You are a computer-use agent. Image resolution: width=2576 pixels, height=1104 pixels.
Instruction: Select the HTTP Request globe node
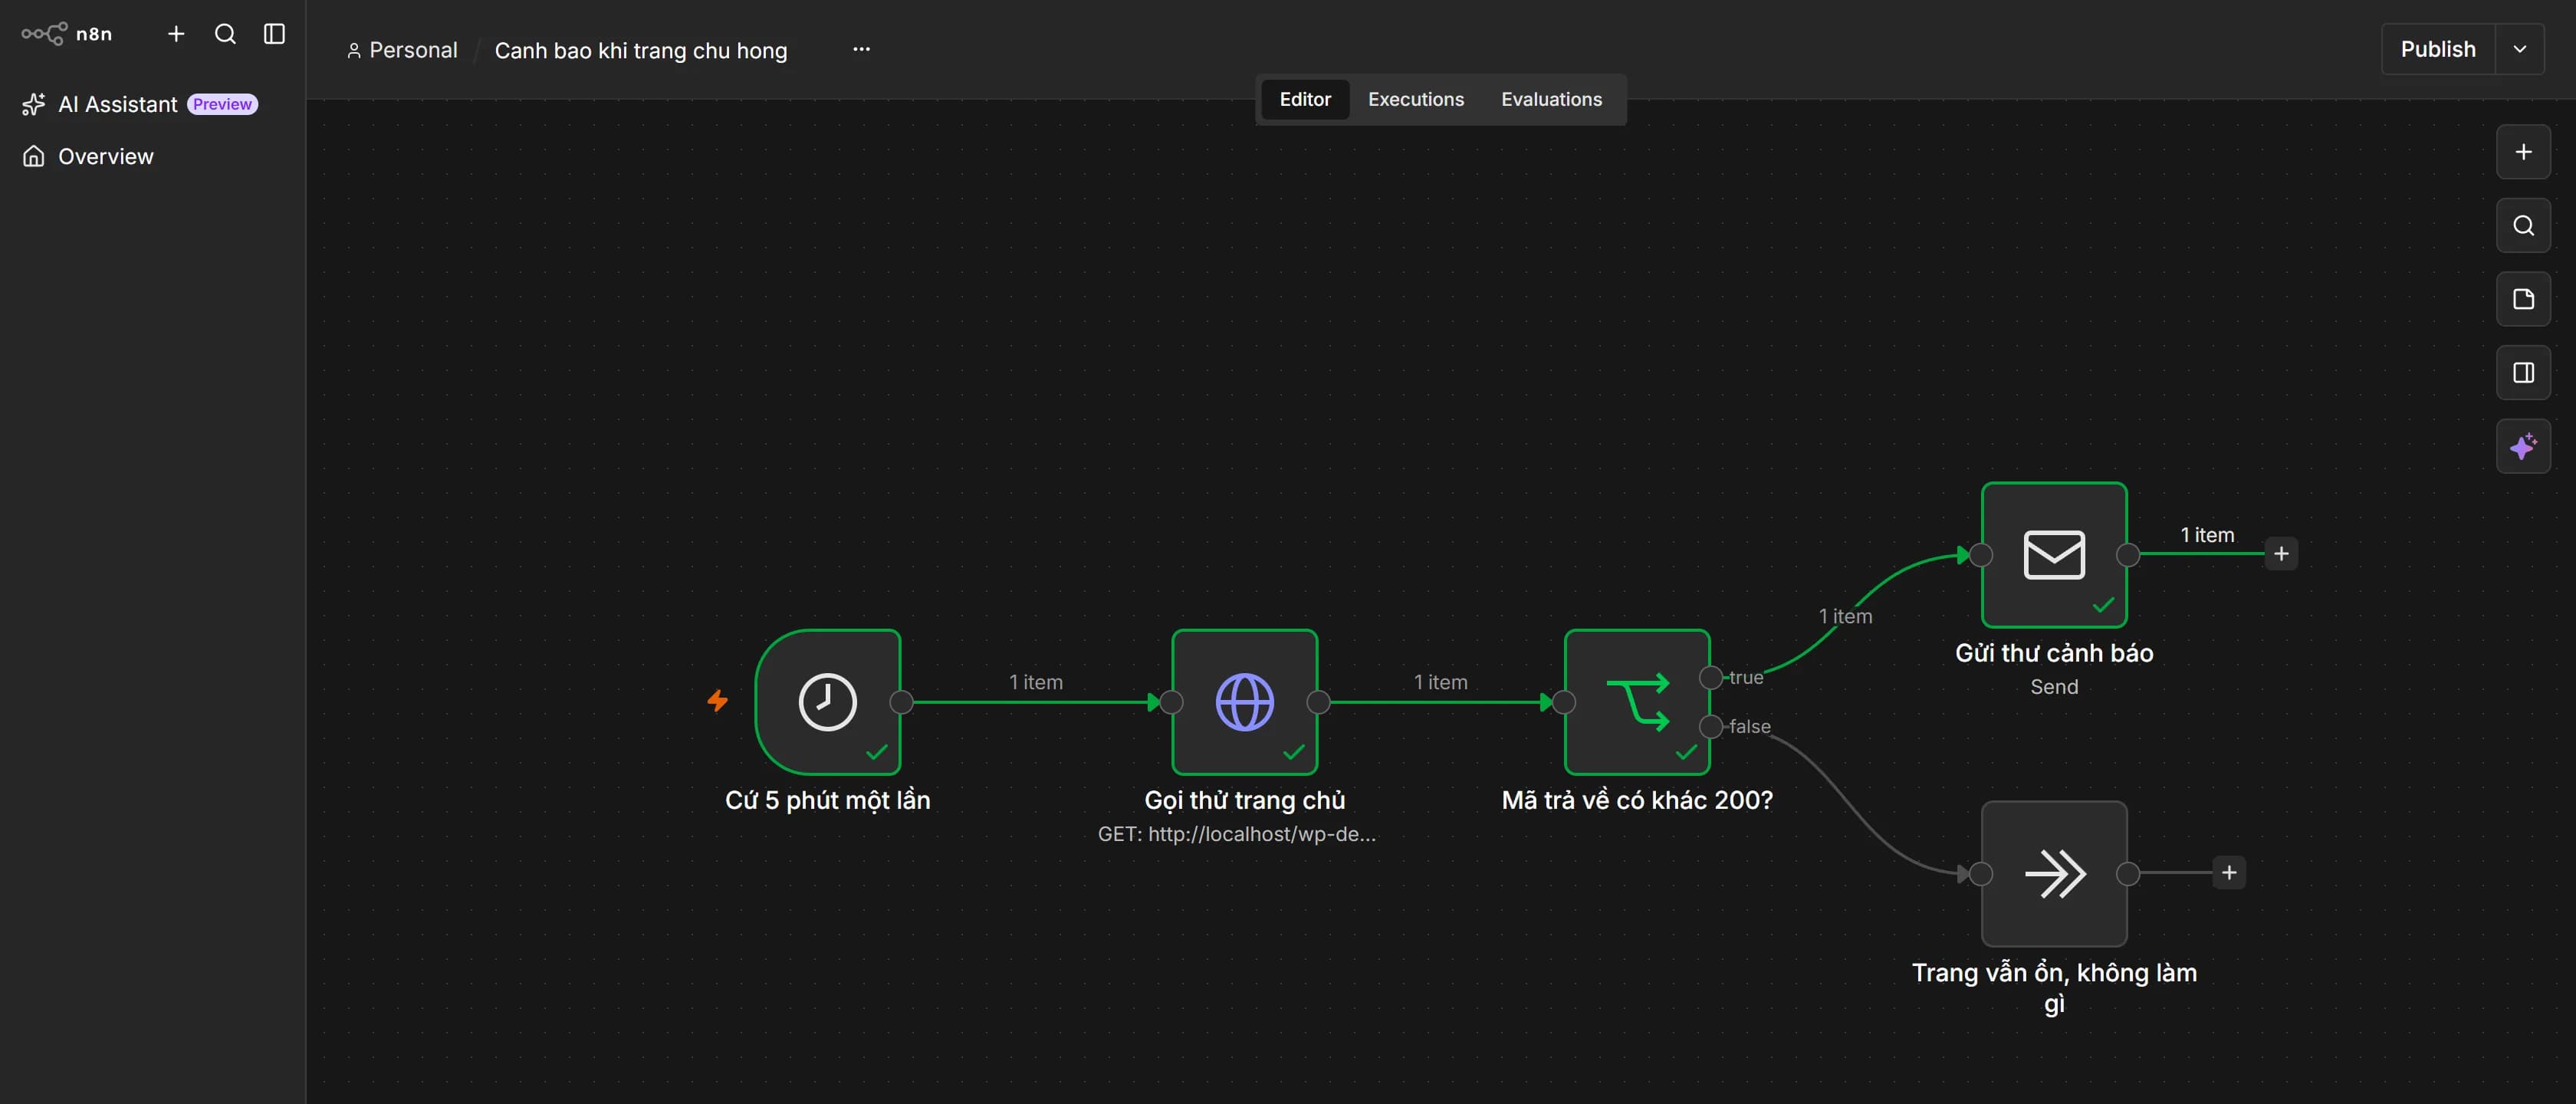(1244, 701)
